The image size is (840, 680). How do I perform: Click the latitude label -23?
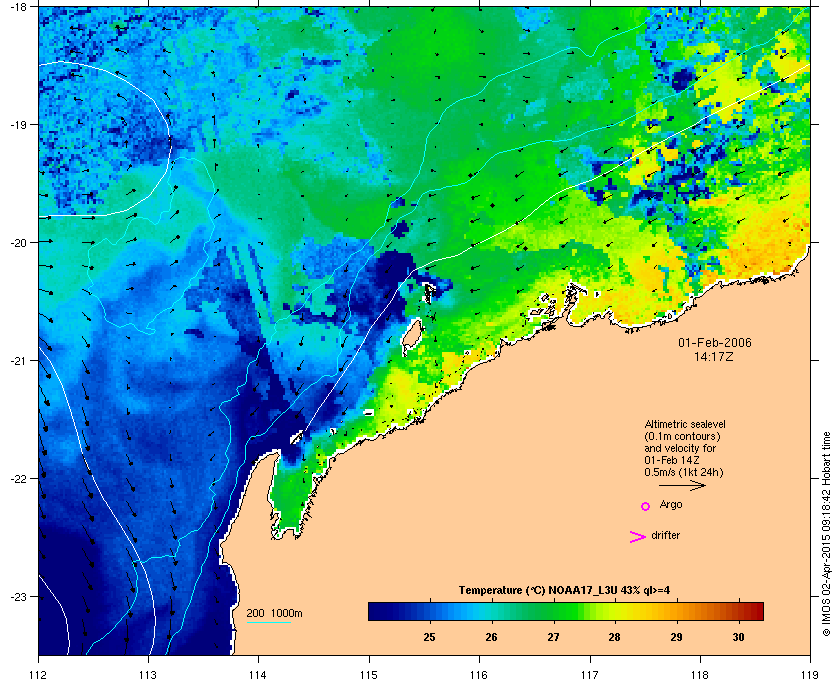[18, 596]
